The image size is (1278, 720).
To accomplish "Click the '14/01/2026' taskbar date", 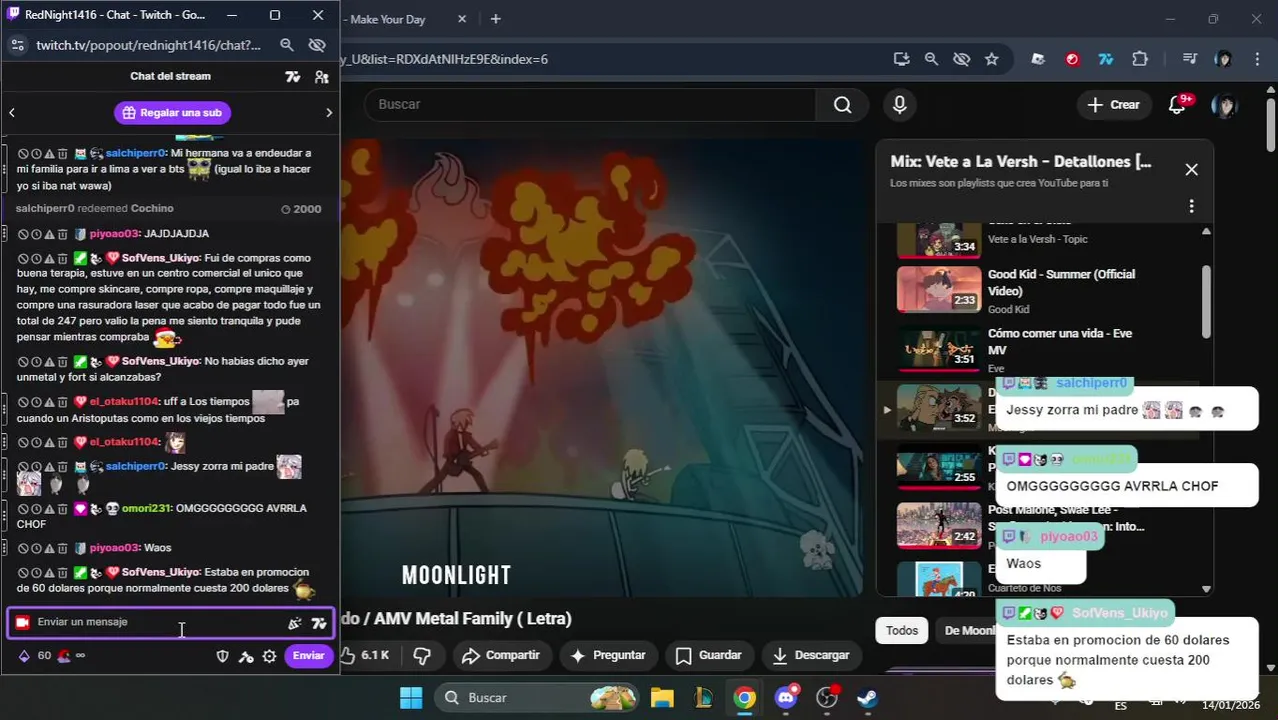I will pyautogui.click(x=1232, y=705).
